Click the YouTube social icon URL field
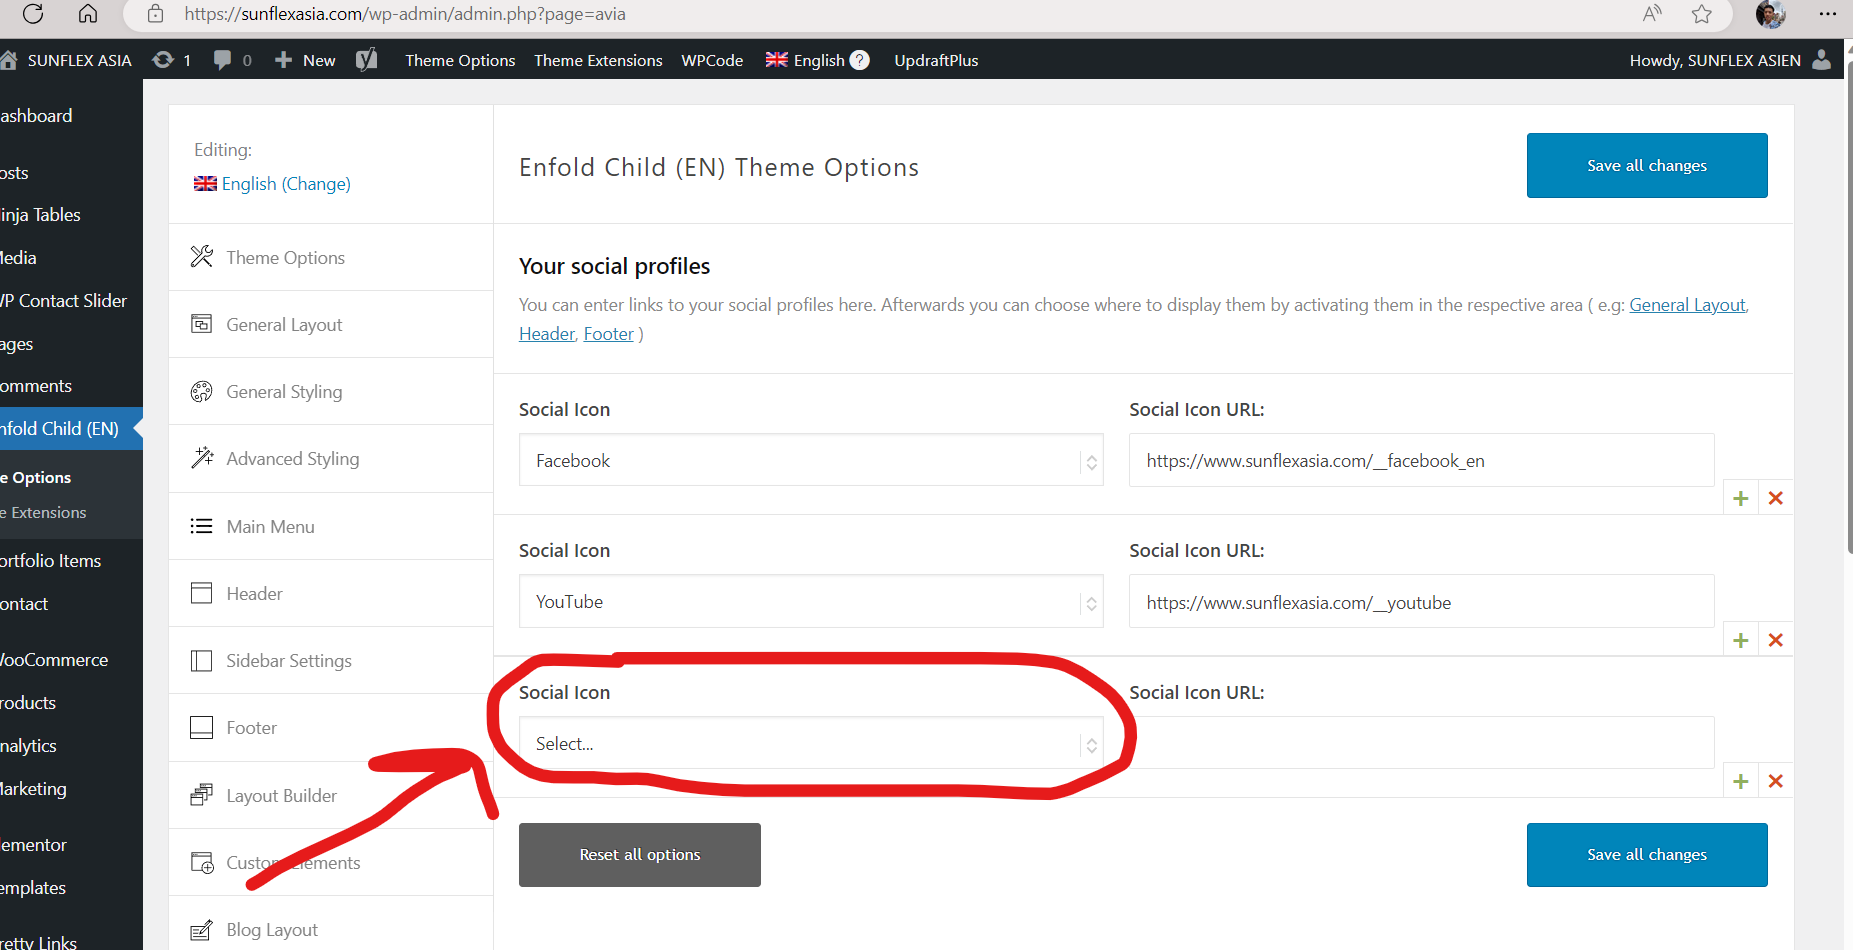 tap(1421, 602)
